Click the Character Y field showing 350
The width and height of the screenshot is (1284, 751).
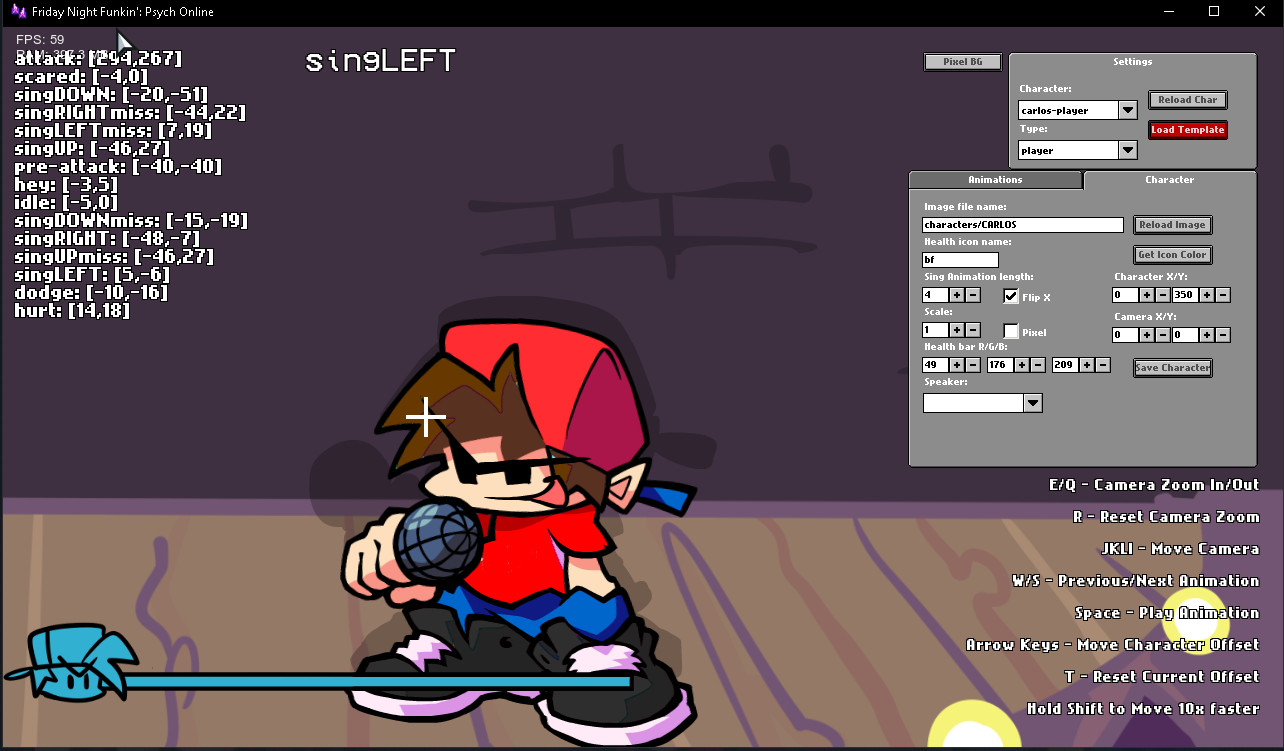tap(1185, 295)
